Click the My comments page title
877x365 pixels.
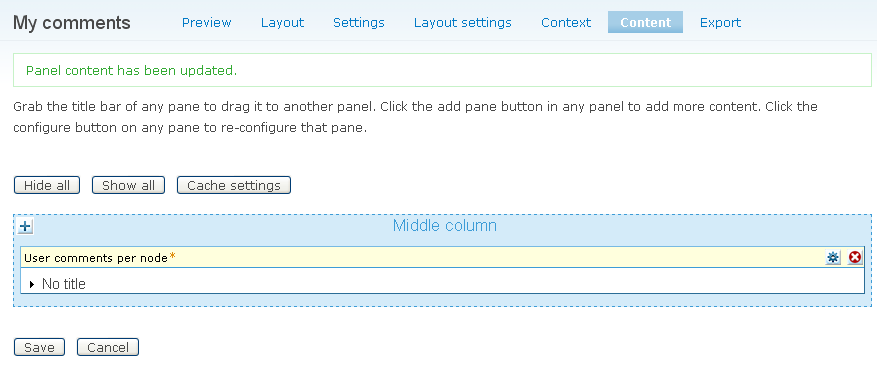coord(72,23)
